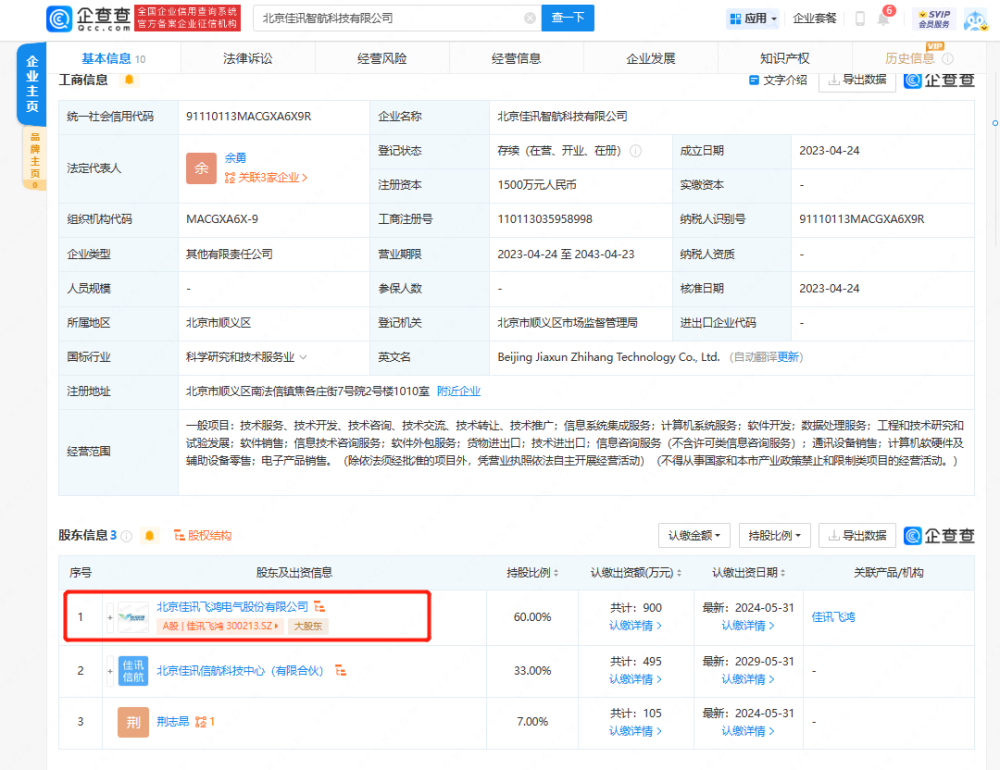The height and width of the screenshot is (770, 1000).
Task: Open the mobile phone icon in header
Action: [860, 19]
